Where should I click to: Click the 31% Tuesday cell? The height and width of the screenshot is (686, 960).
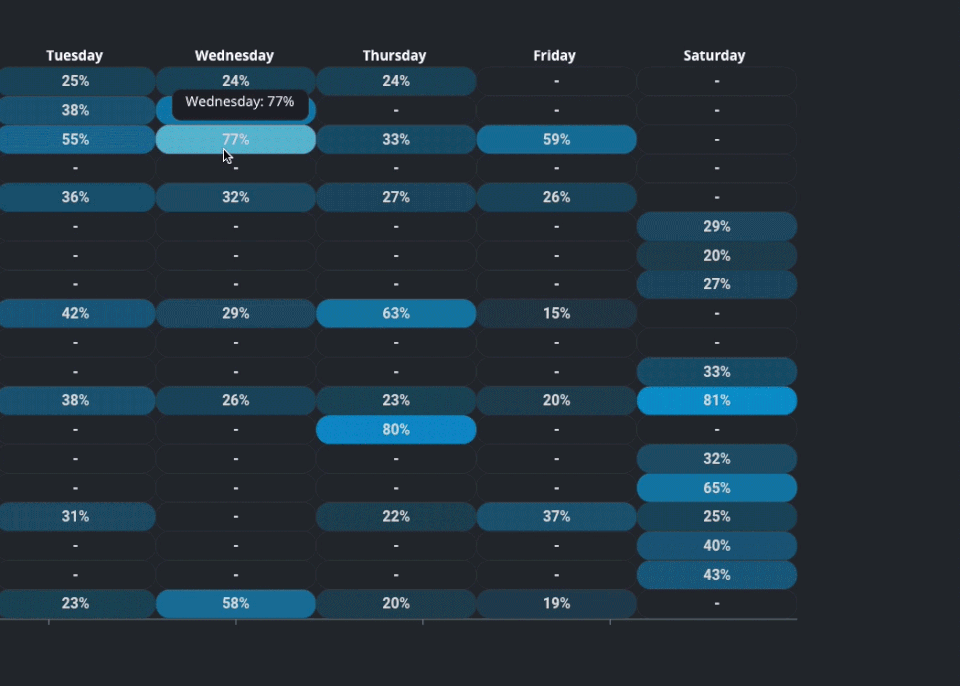click(x=76, y=517)
